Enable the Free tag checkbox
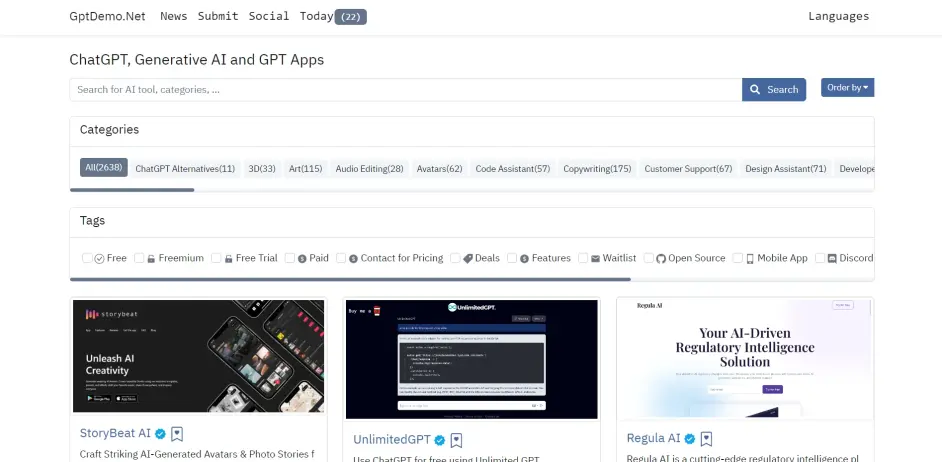The width and height of the screenshot is (942, 462). click(87, 258)
